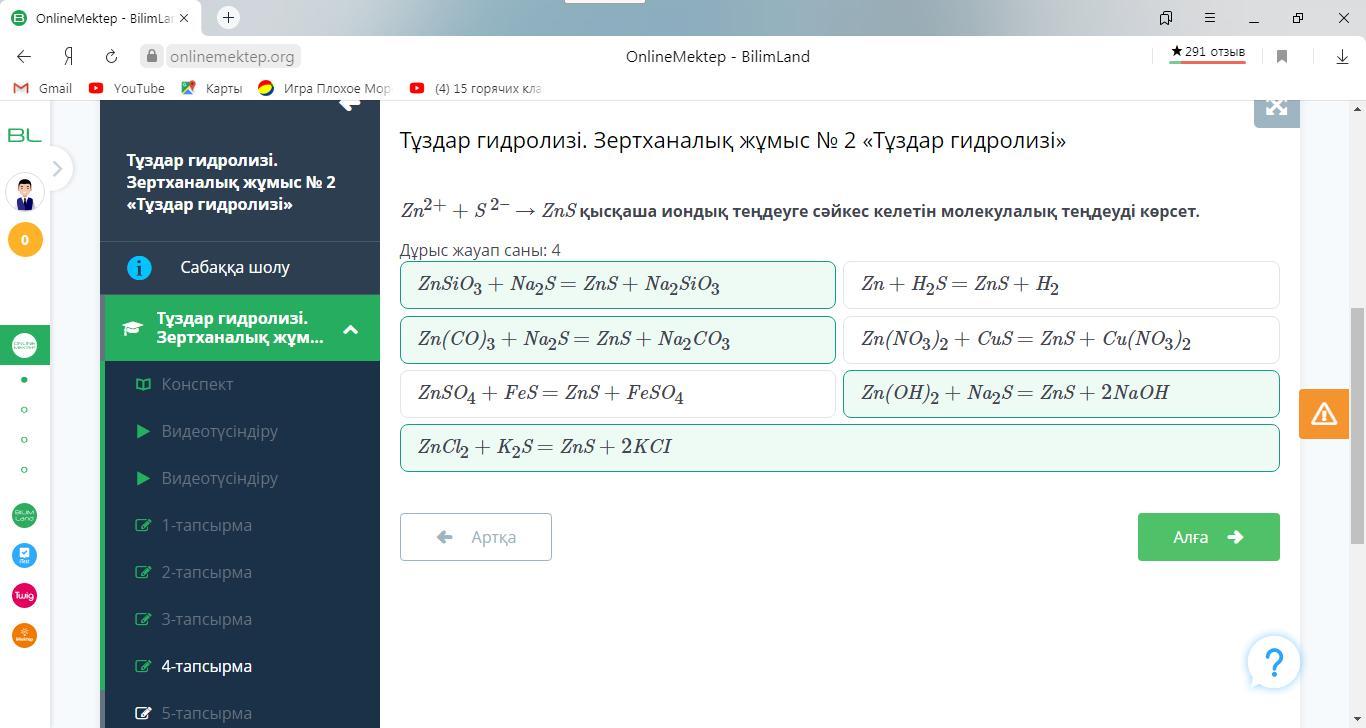Click the browser bookmark icon
The width and height of the screenshot is (1366, 728).
[x=1282, y=57]
